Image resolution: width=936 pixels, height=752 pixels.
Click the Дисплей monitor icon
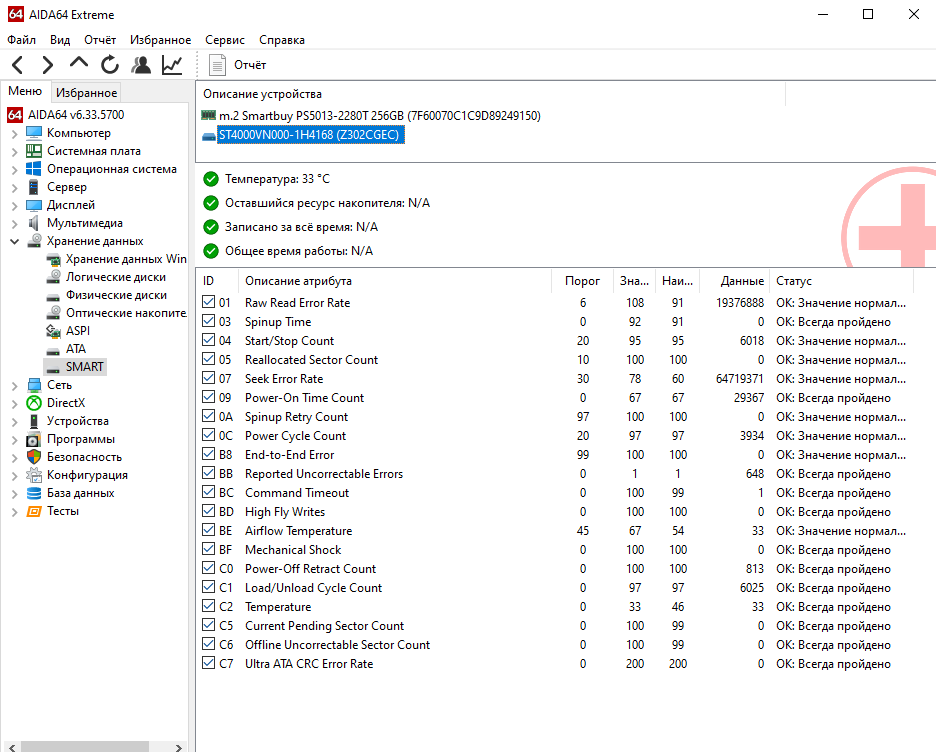point(34,205)
